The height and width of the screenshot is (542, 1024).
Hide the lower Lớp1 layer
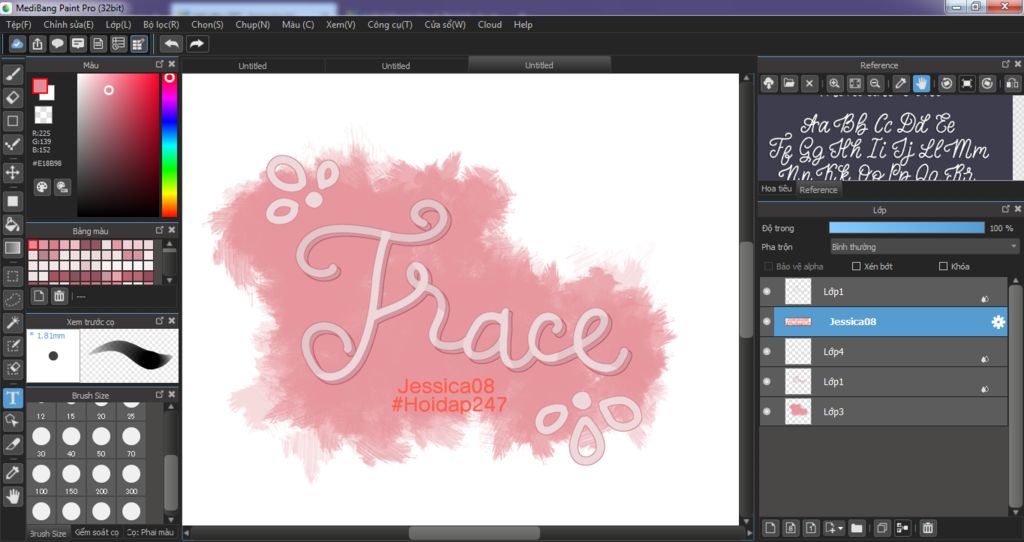click(767, 381)
